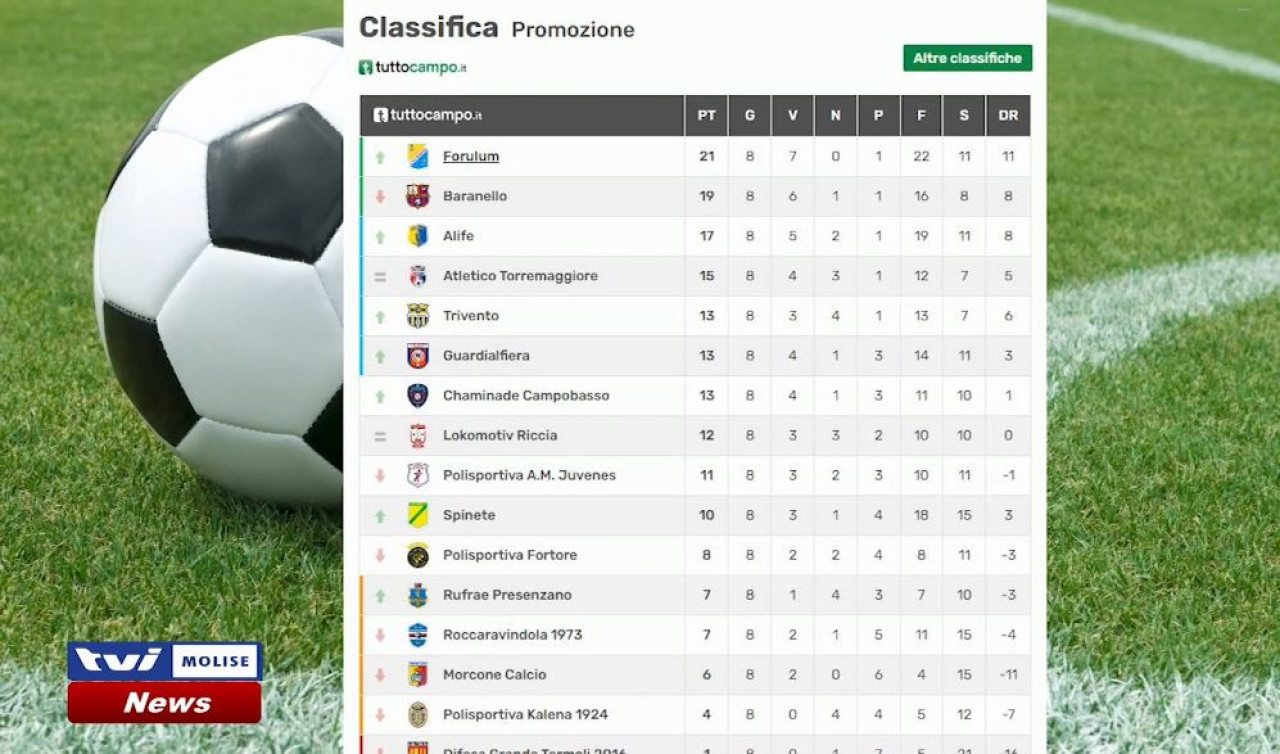The height and width of the screenshot is (754, 1280).
Task: Click the PT column header
Action: click(x=706, y=115)
